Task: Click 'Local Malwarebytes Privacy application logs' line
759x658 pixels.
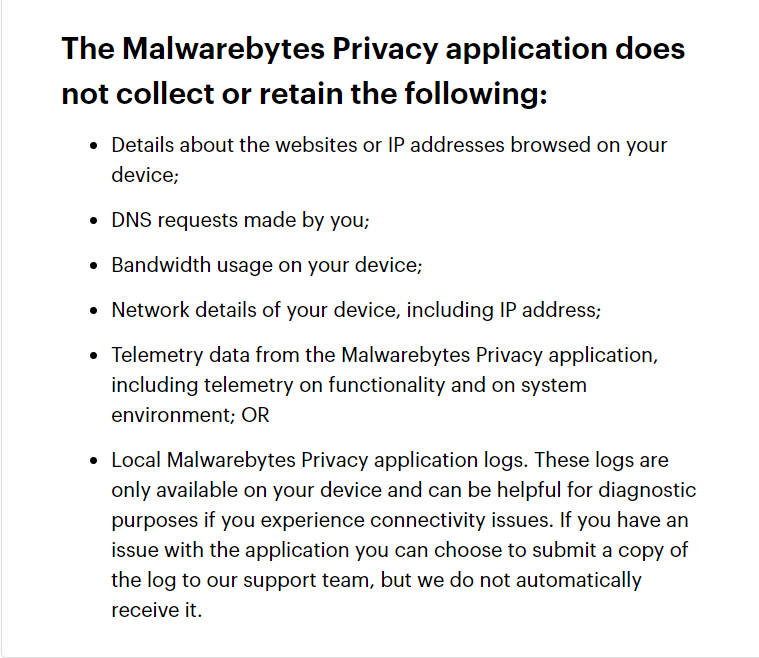Action: (390, 460)
